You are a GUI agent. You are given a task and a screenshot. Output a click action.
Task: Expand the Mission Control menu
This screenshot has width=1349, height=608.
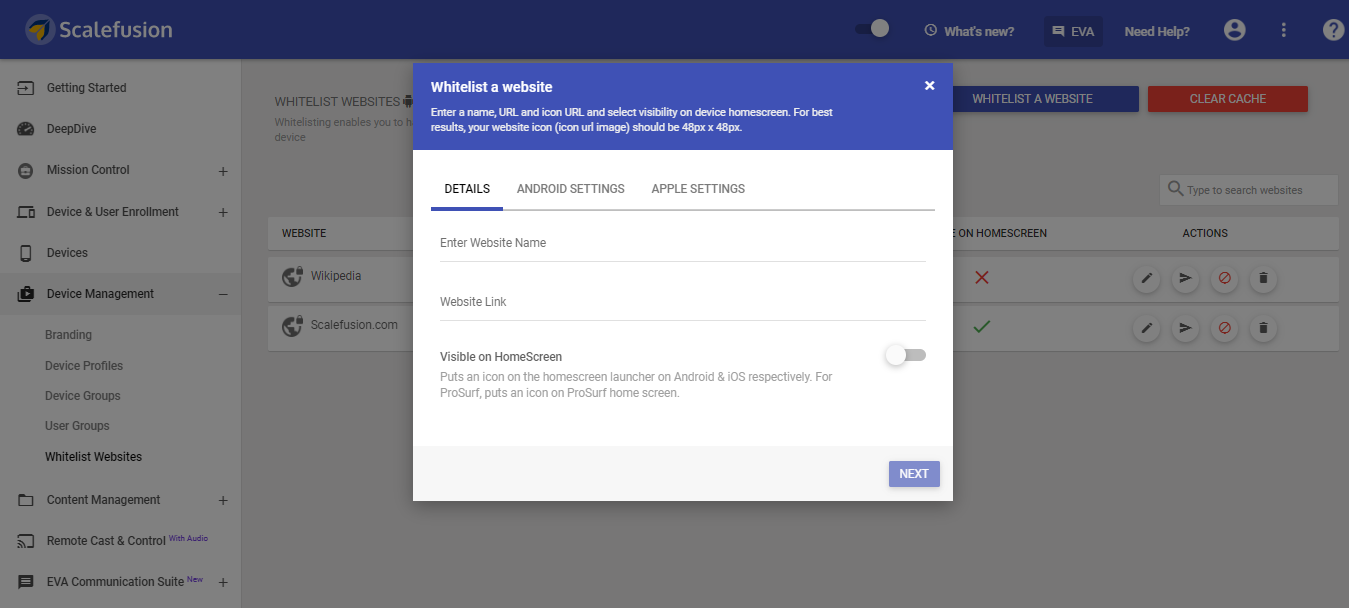(223, 171)
